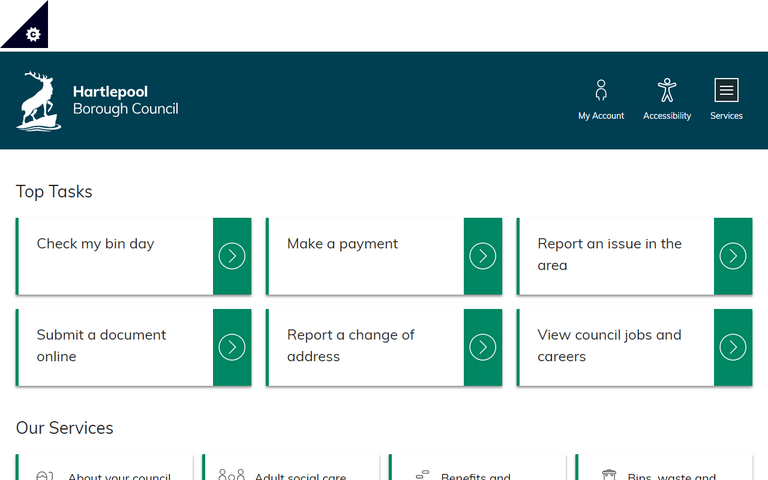Click Hartlepool Borough Council title text

125,100
